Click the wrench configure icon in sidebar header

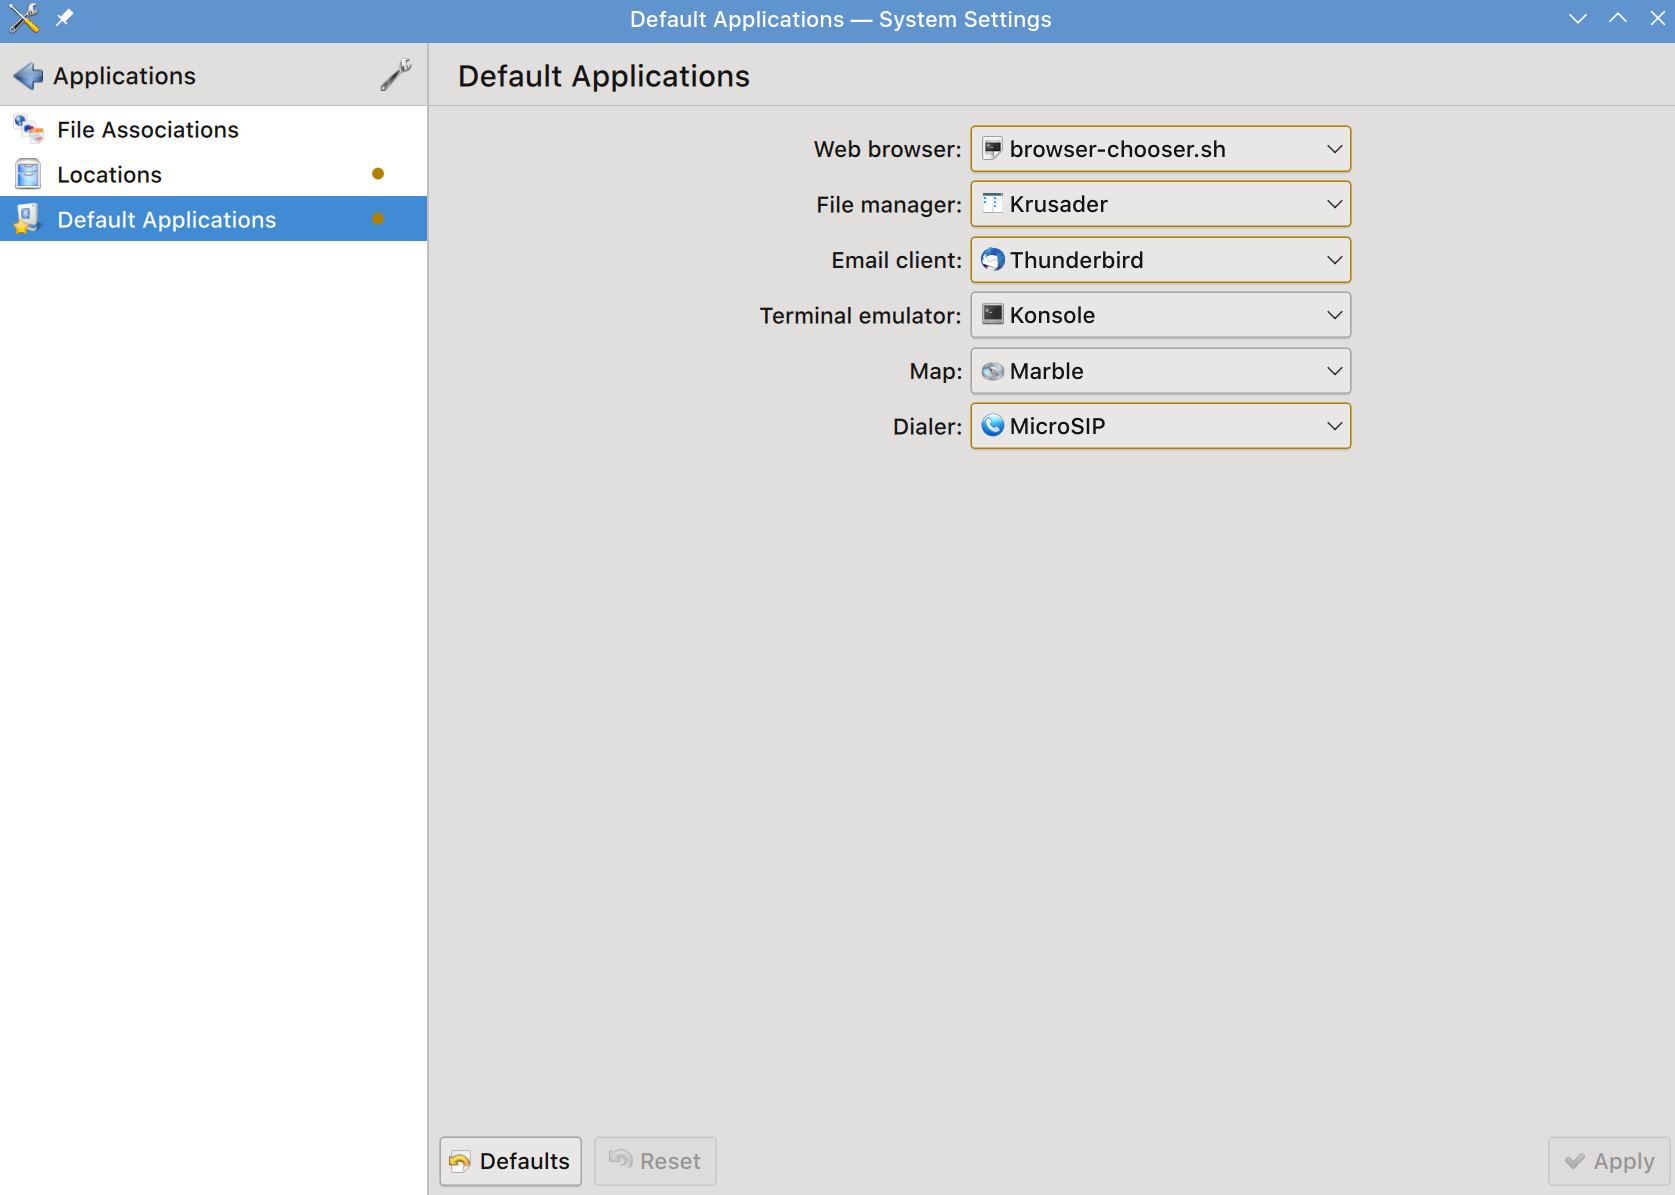point(396,75)
